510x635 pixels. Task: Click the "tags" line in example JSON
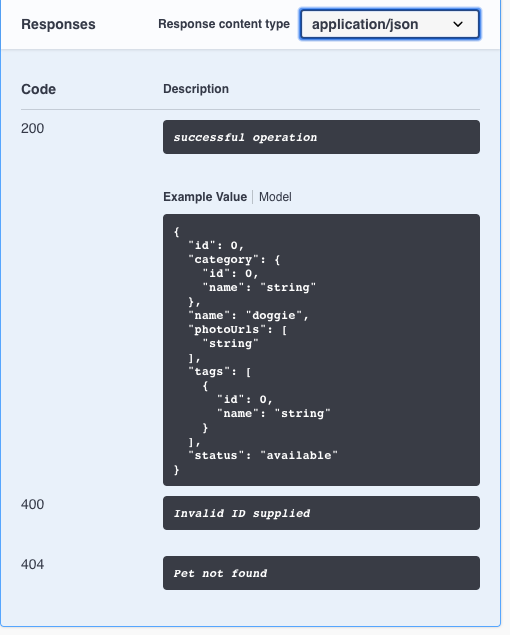coord(220,371)
